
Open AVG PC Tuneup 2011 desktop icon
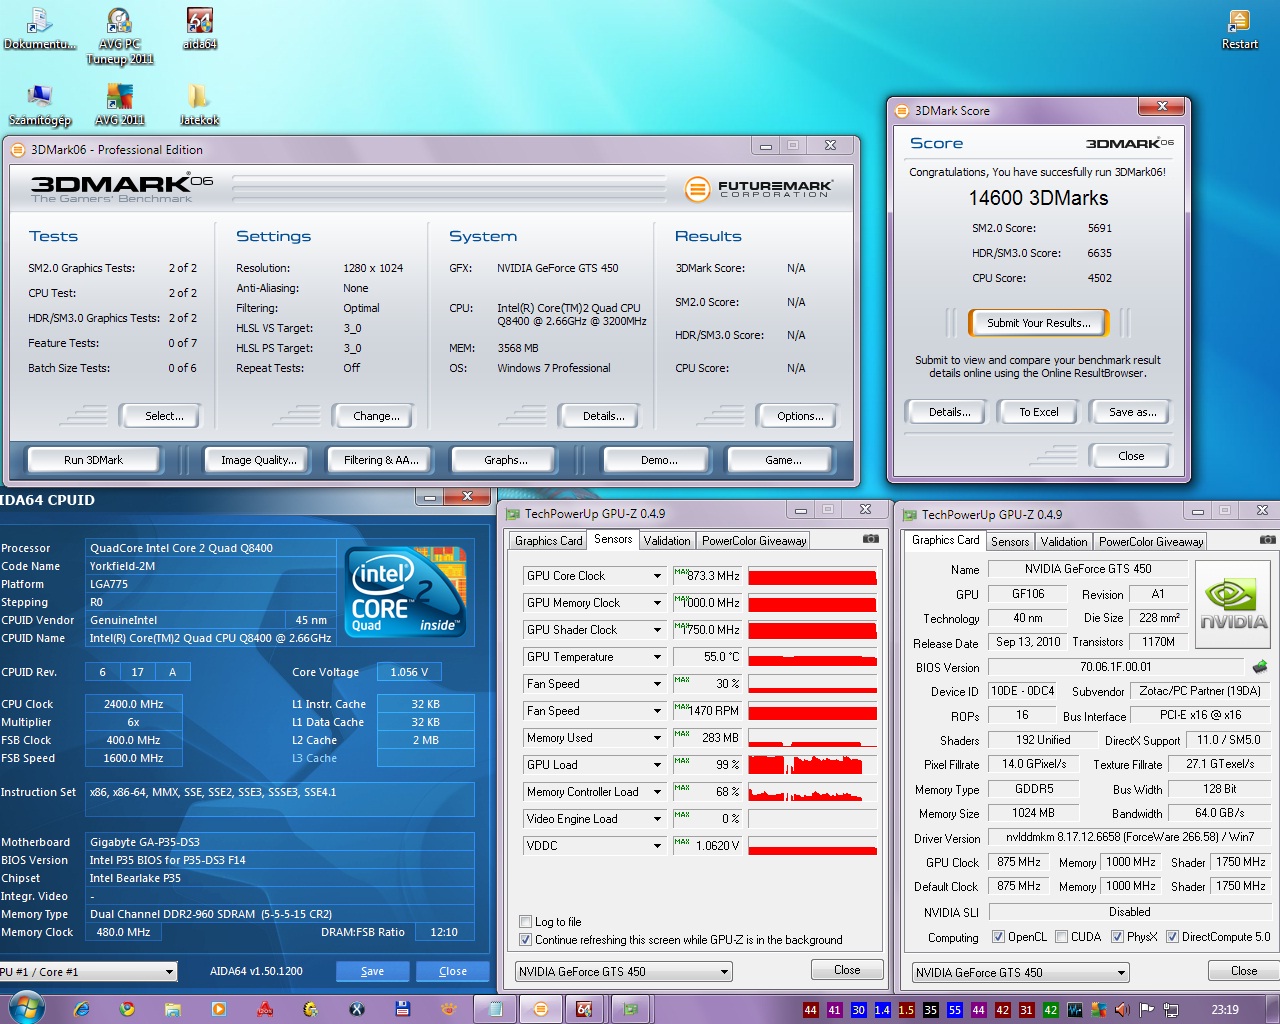pyautogui.click(x=119, y=36)
